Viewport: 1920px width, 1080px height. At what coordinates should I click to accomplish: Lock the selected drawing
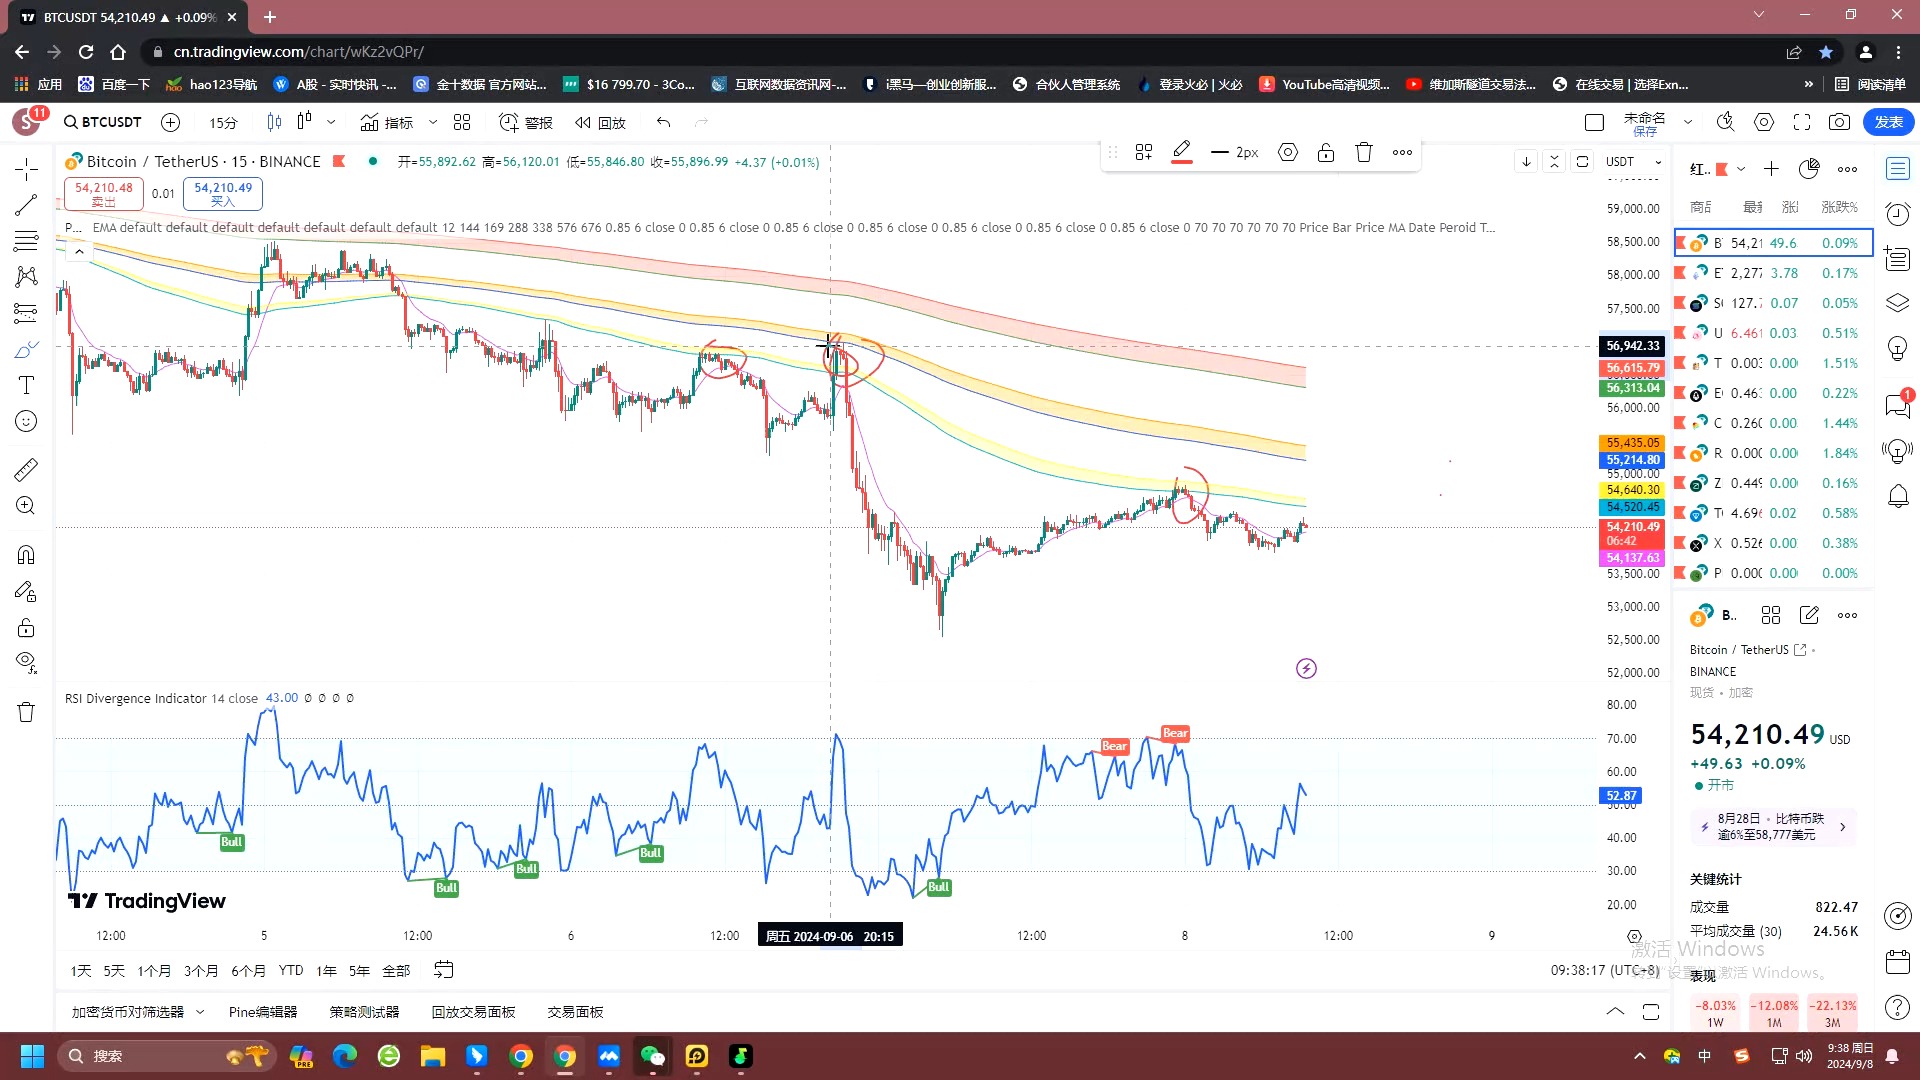1326,152
